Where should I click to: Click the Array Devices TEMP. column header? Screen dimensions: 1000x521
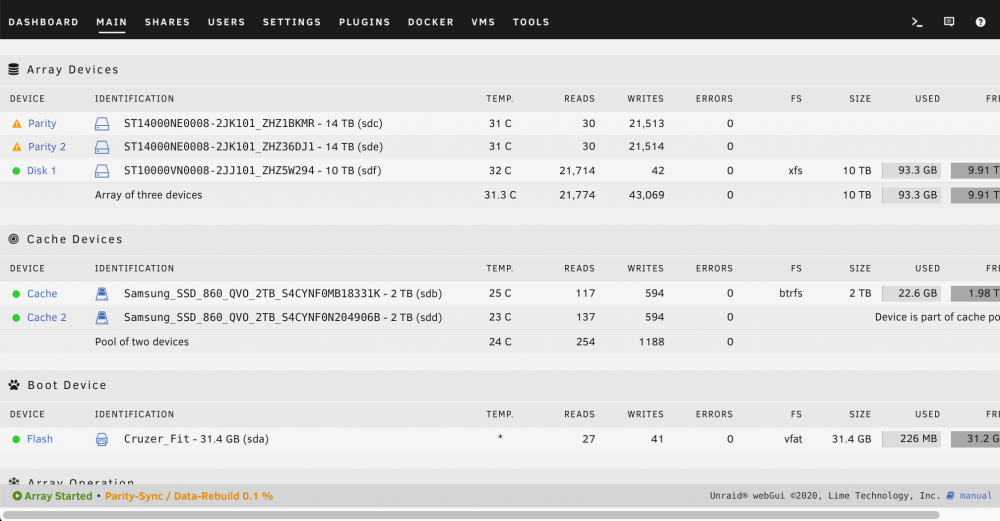[499, 99]
